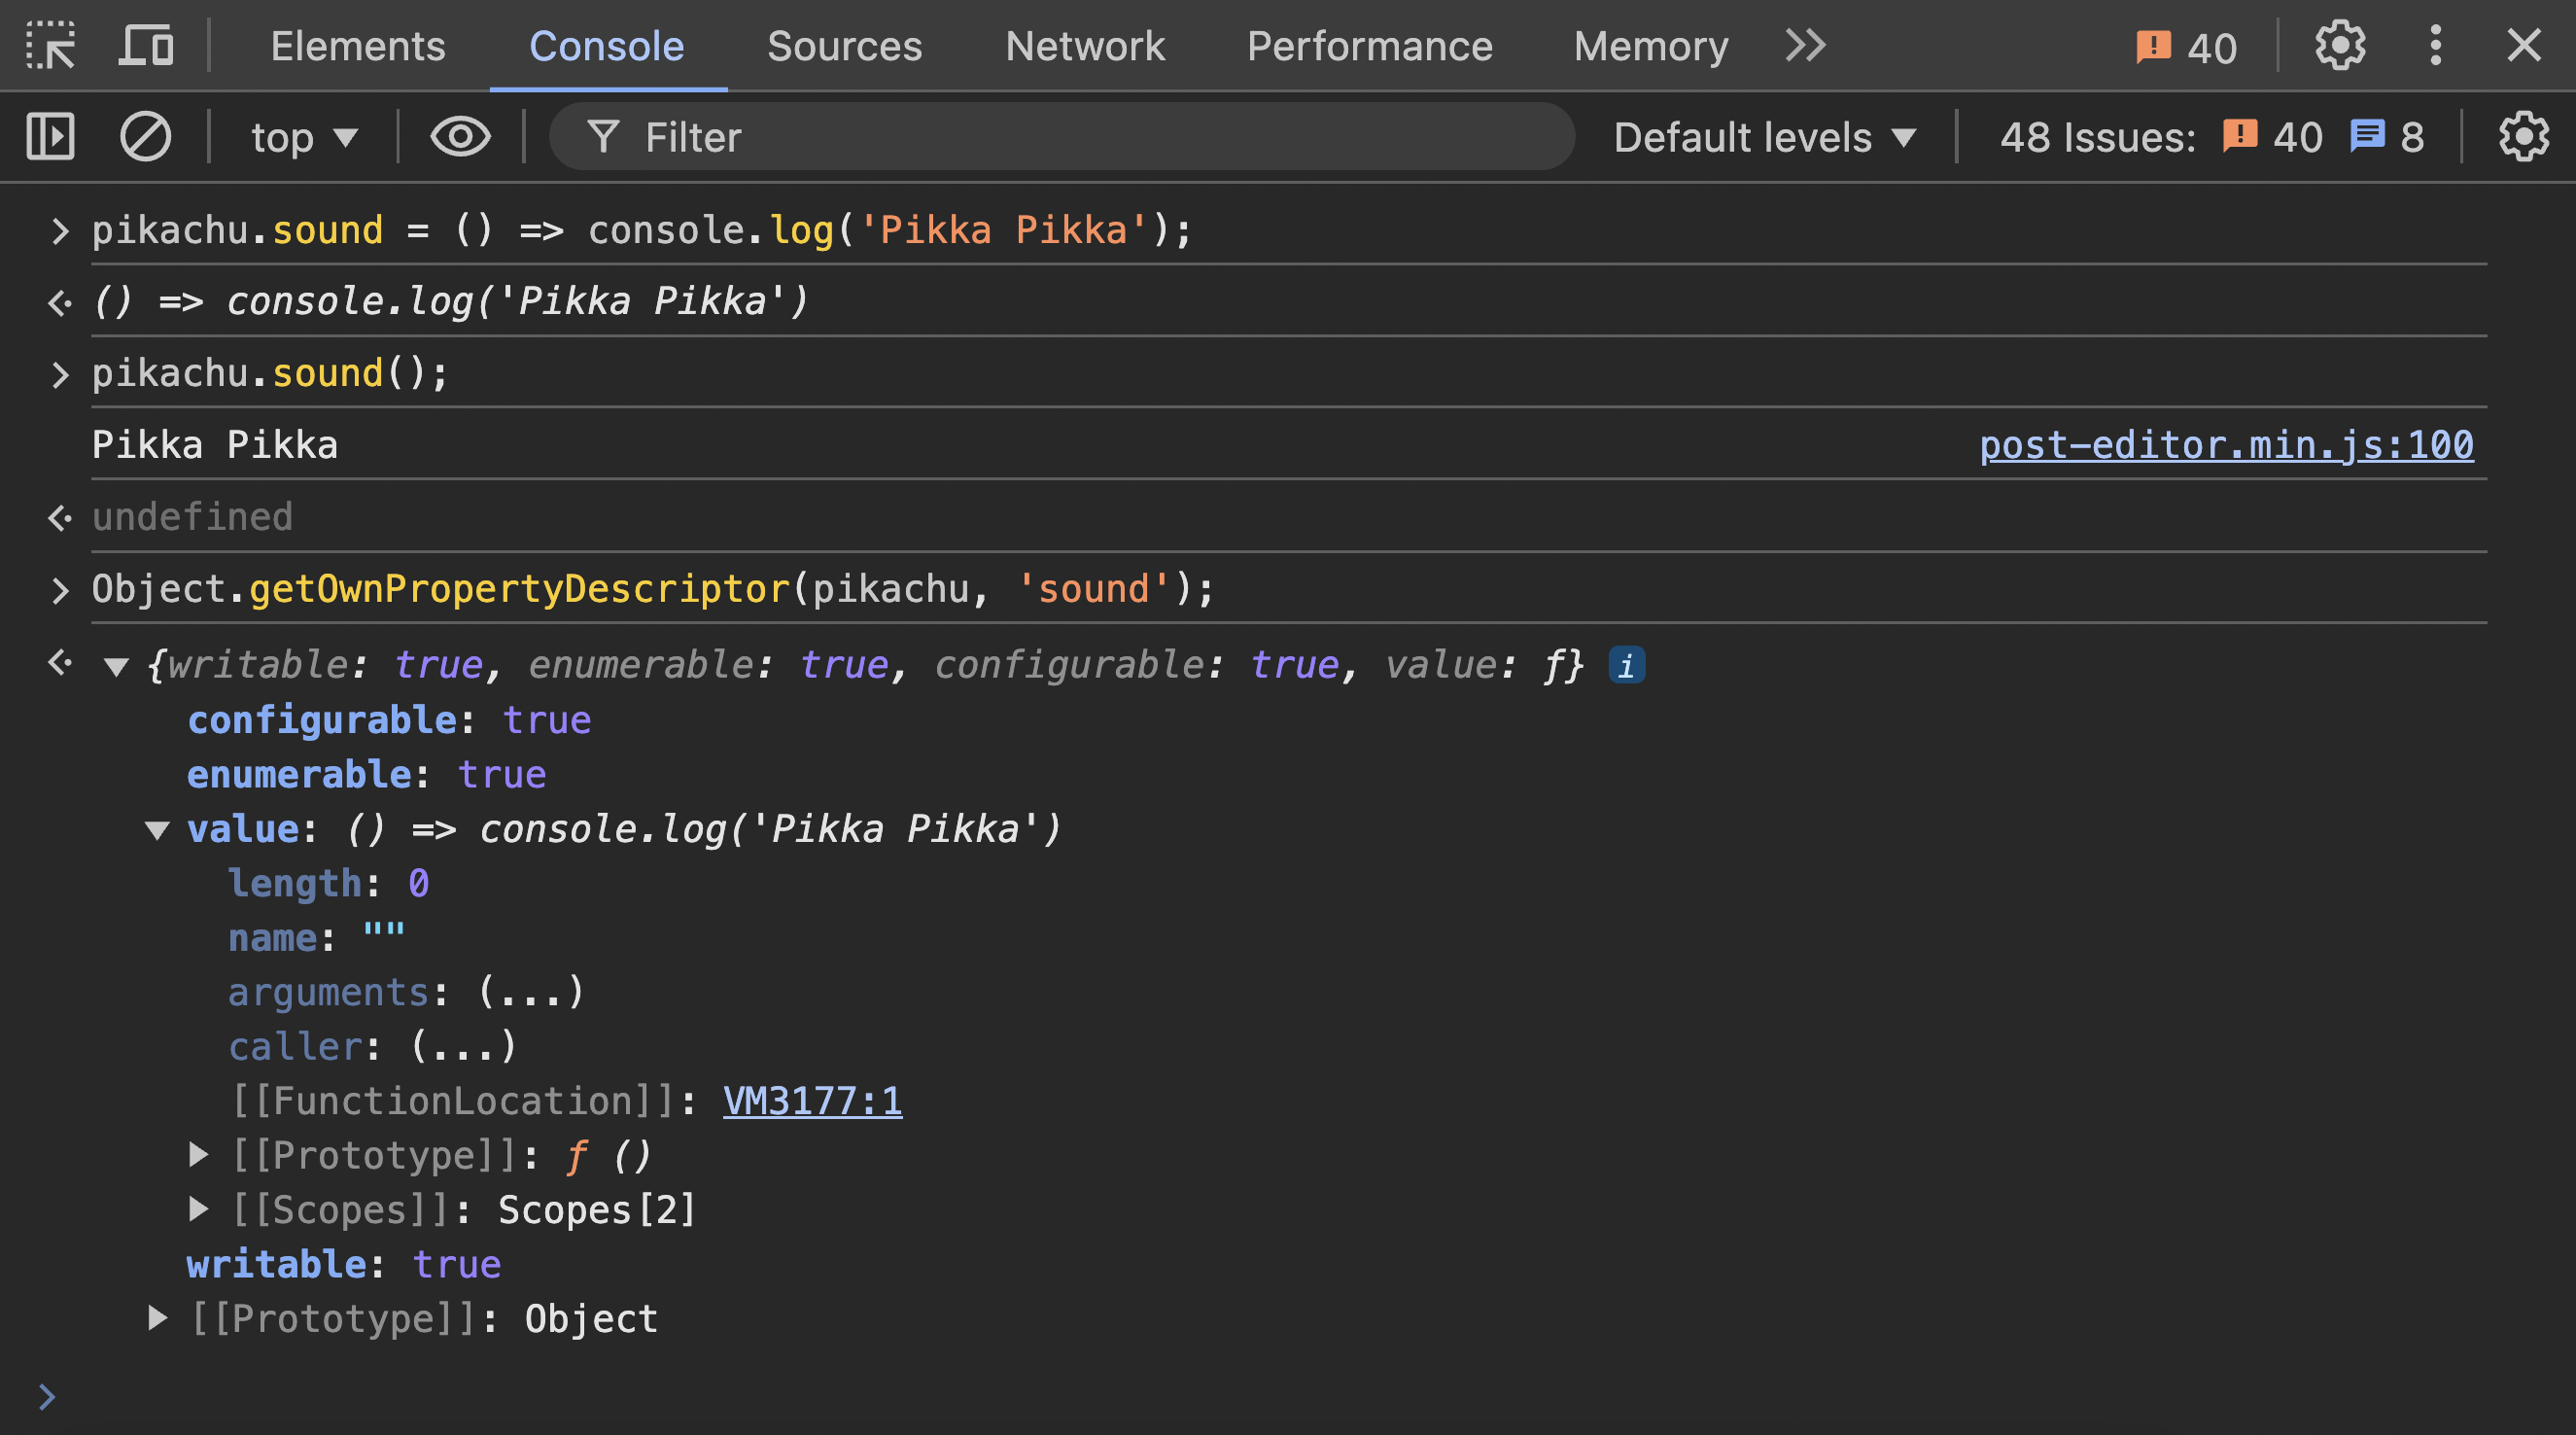Open the top JavaScript context dropdown
Viewport: 2576px width, 1435px height.
[x=303, y=137]
